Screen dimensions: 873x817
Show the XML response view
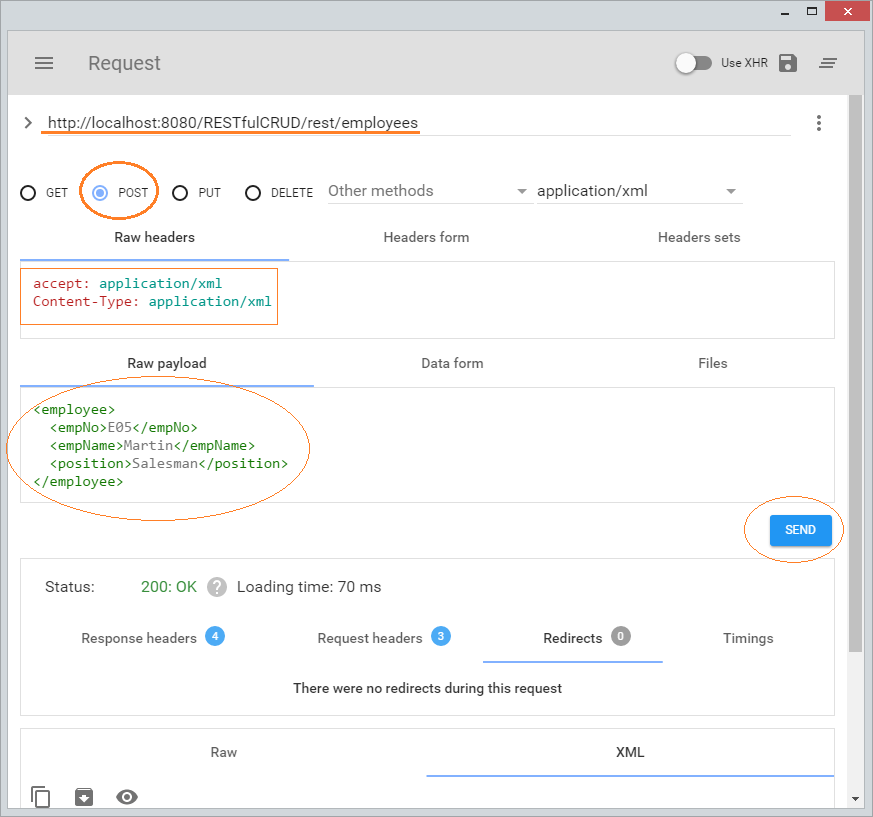(630, 752)
